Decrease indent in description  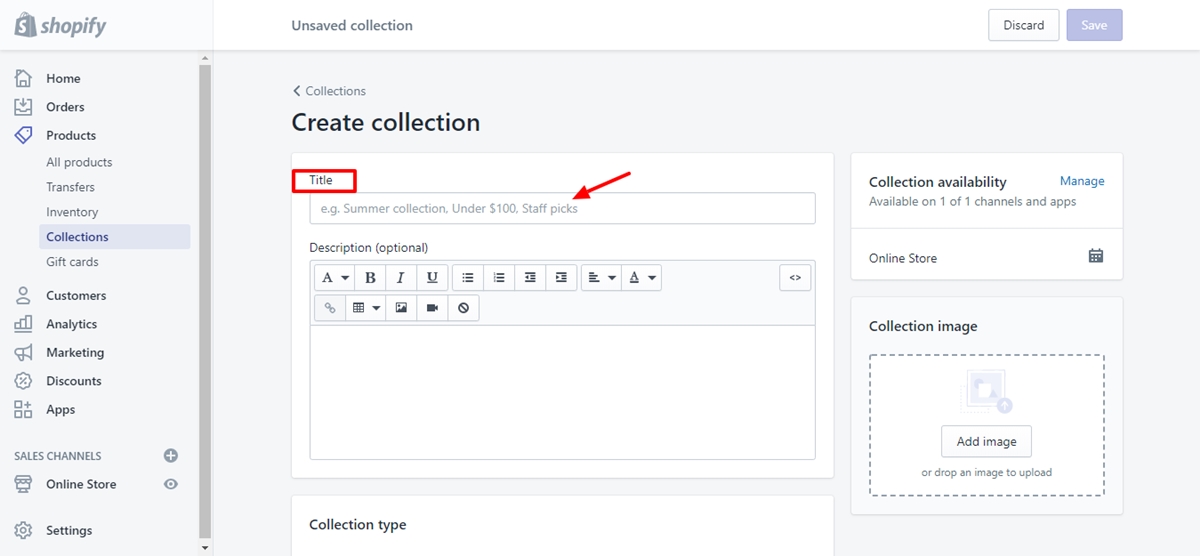pos(530,278)
